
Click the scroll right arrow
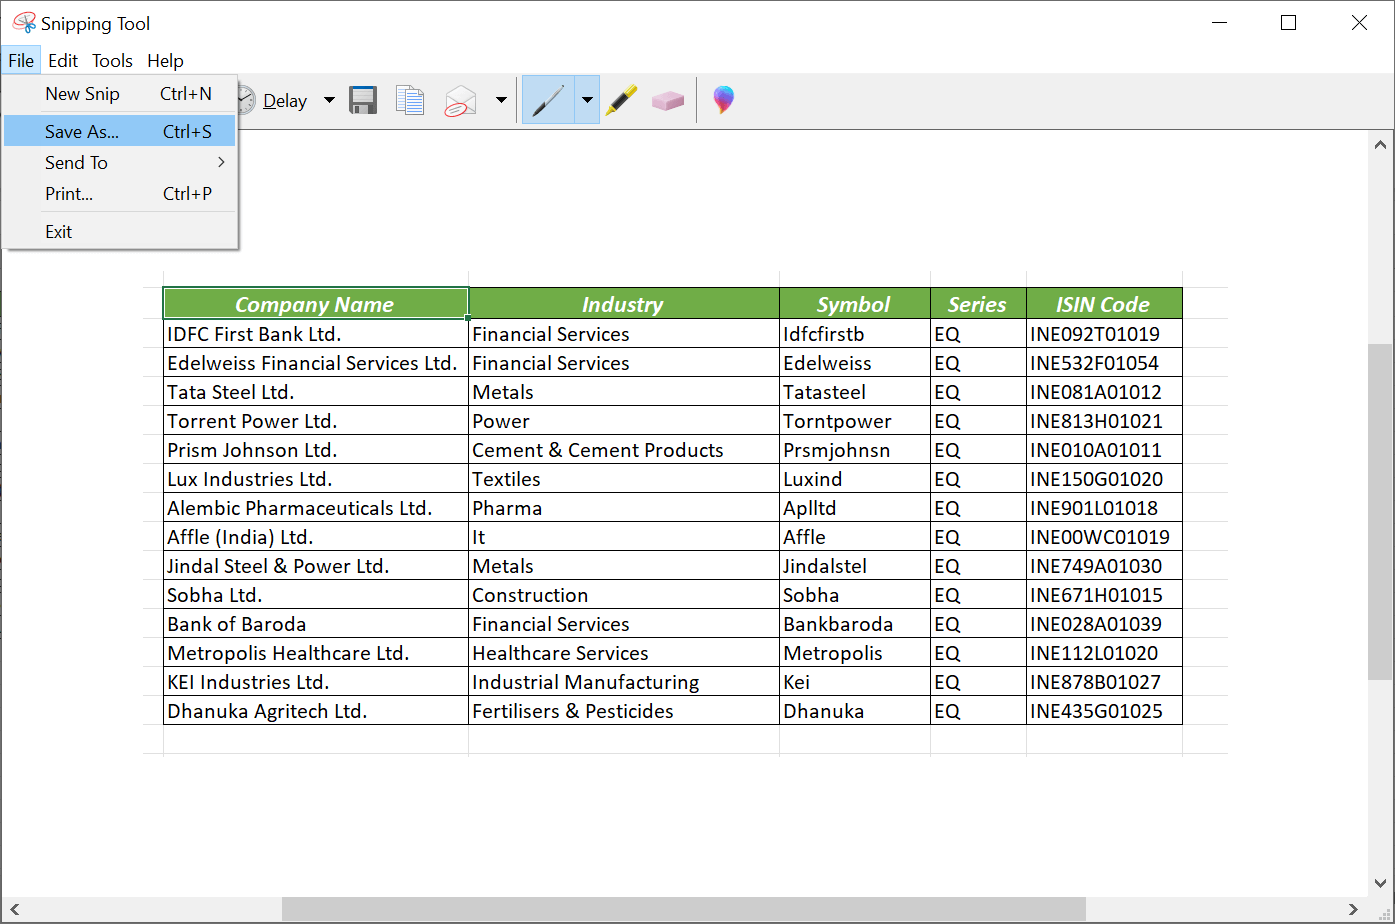tap(1353, 909)
